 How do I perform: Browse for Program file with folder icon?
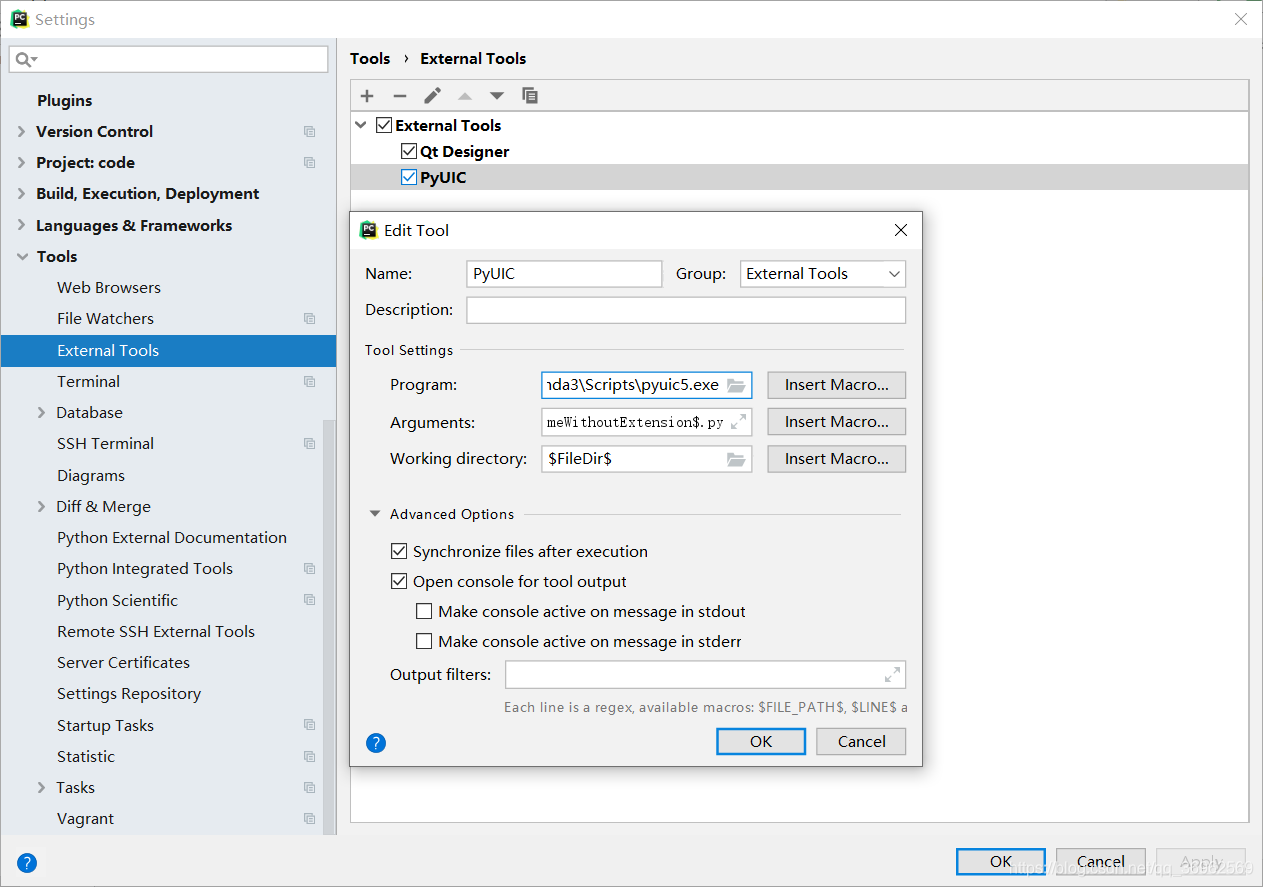pyautogui.click(x=737, y=385)
